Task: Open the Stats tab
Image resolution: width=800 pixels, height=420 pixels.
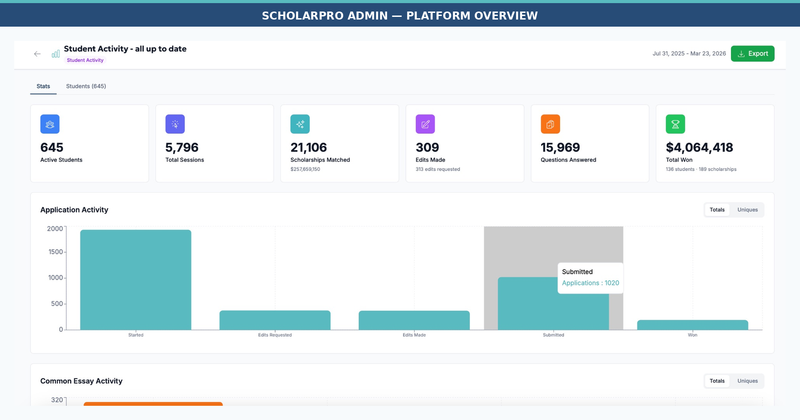Action: pos(43,87)
